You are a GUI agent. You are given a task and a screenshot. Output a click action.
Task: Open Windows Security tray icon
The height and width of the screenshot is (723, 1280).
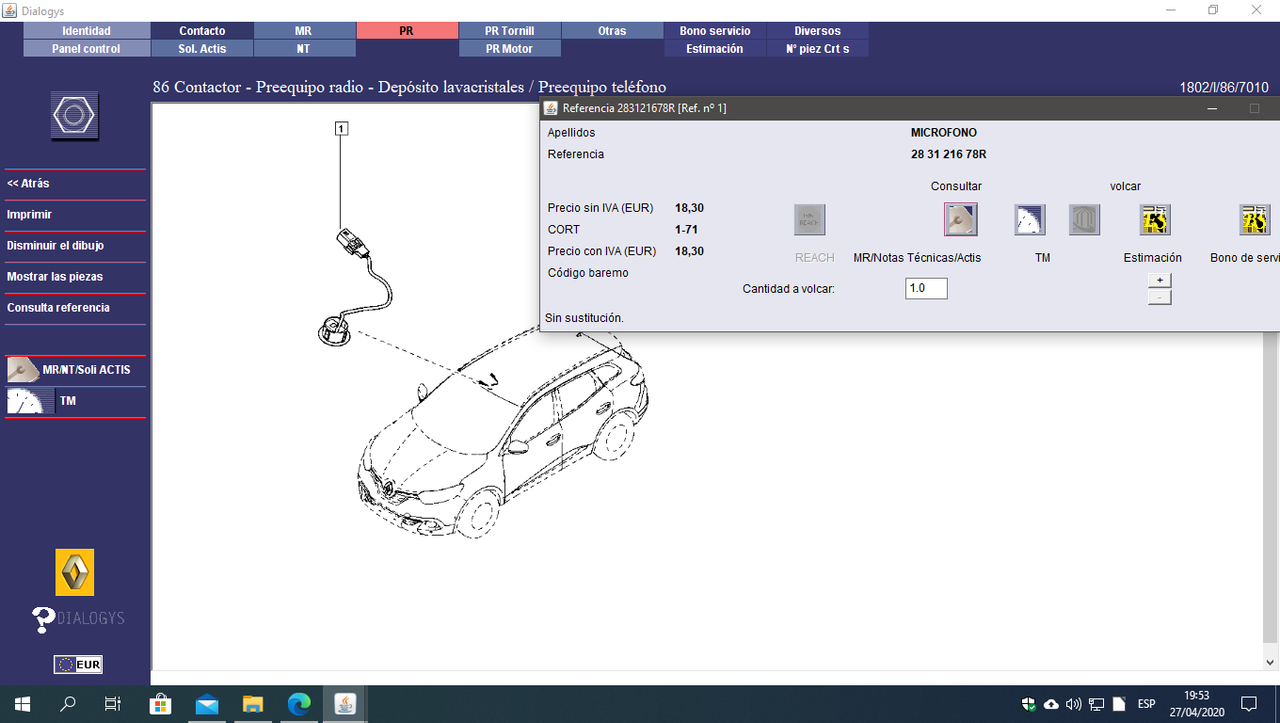pos(1029,704)
